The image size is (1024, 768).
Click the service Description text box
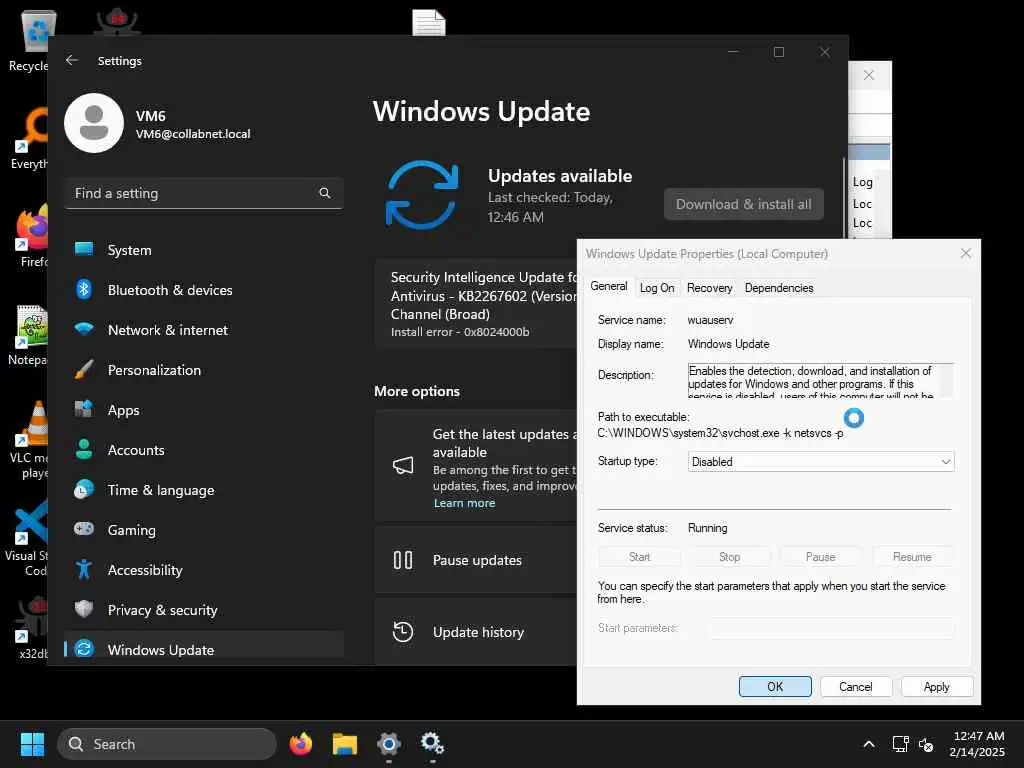pos(820,380)
